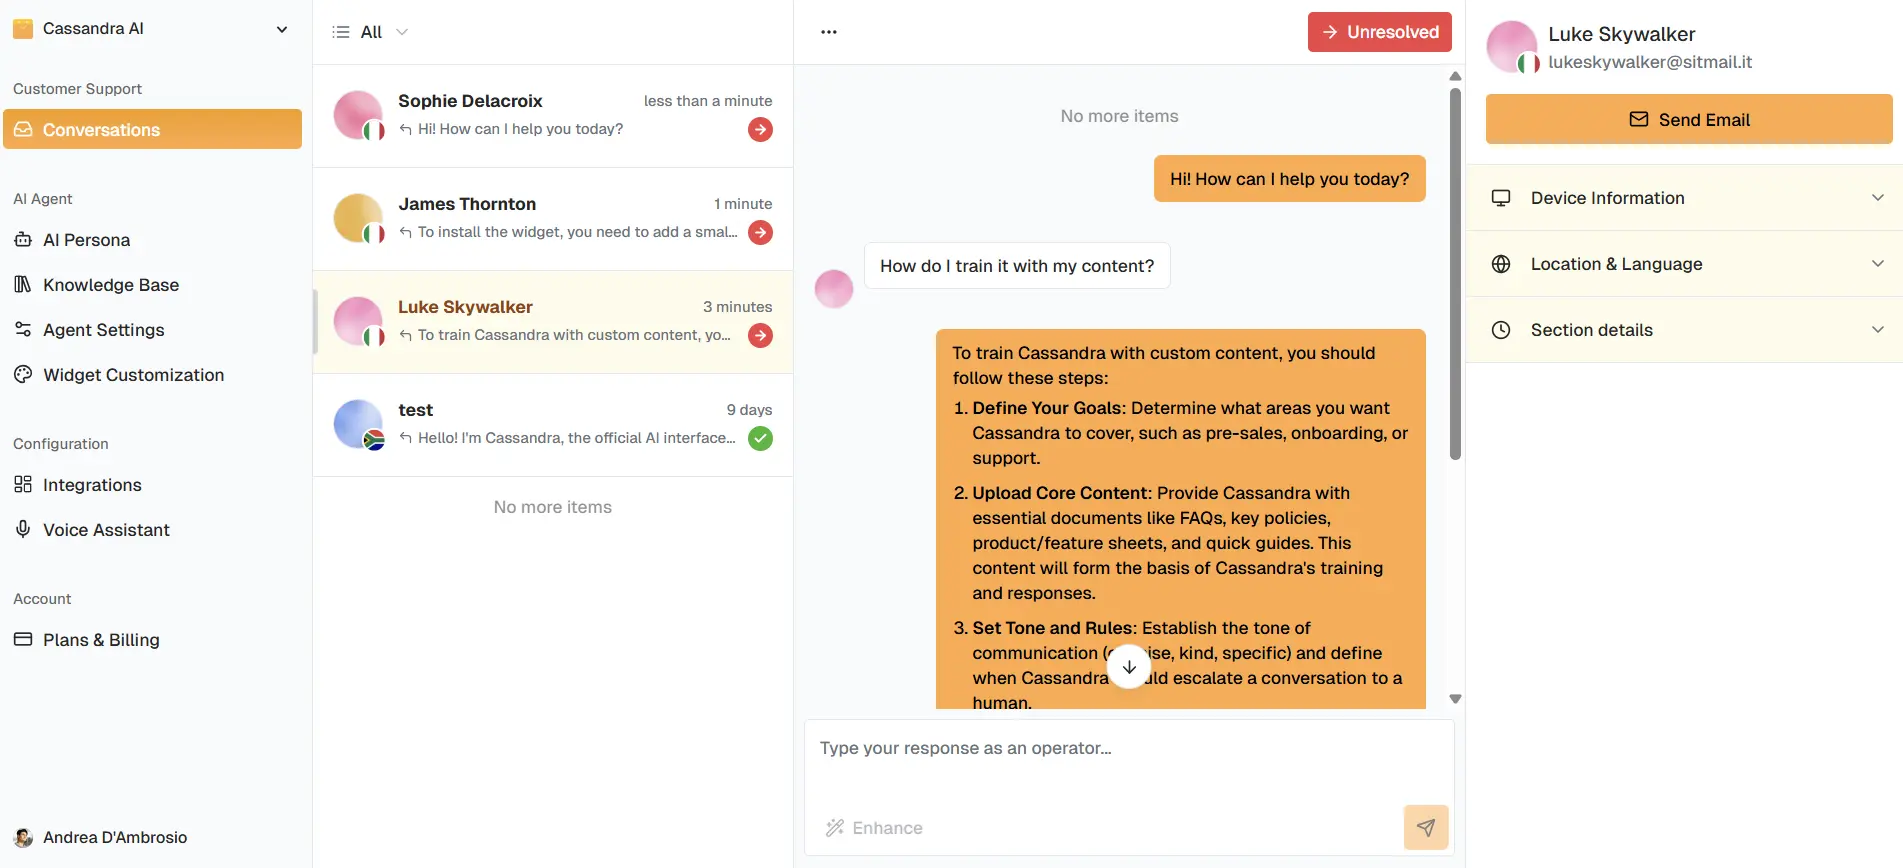
Task: Click Sophie Delacroix unresolved red arrow icon
Action: [x=760, y=129]
